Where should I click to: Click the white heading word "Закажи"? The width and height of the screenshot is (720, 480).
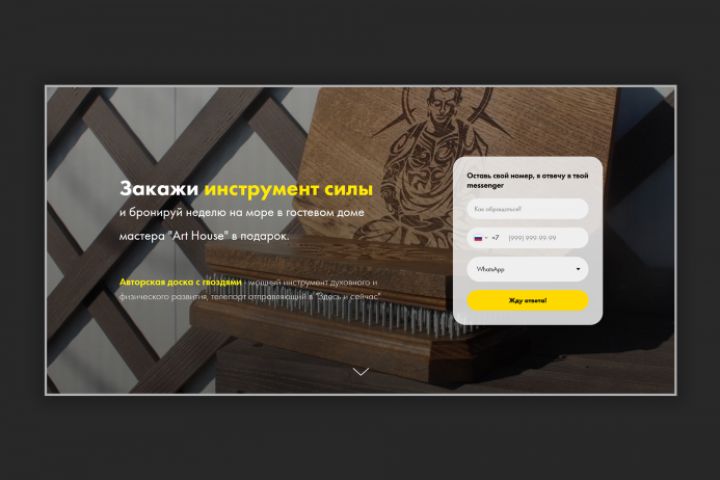(159, 189)
